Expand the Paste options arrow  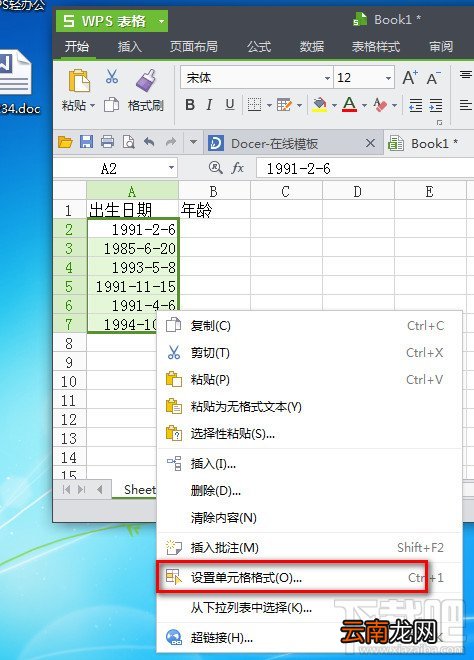coord(92,105)
